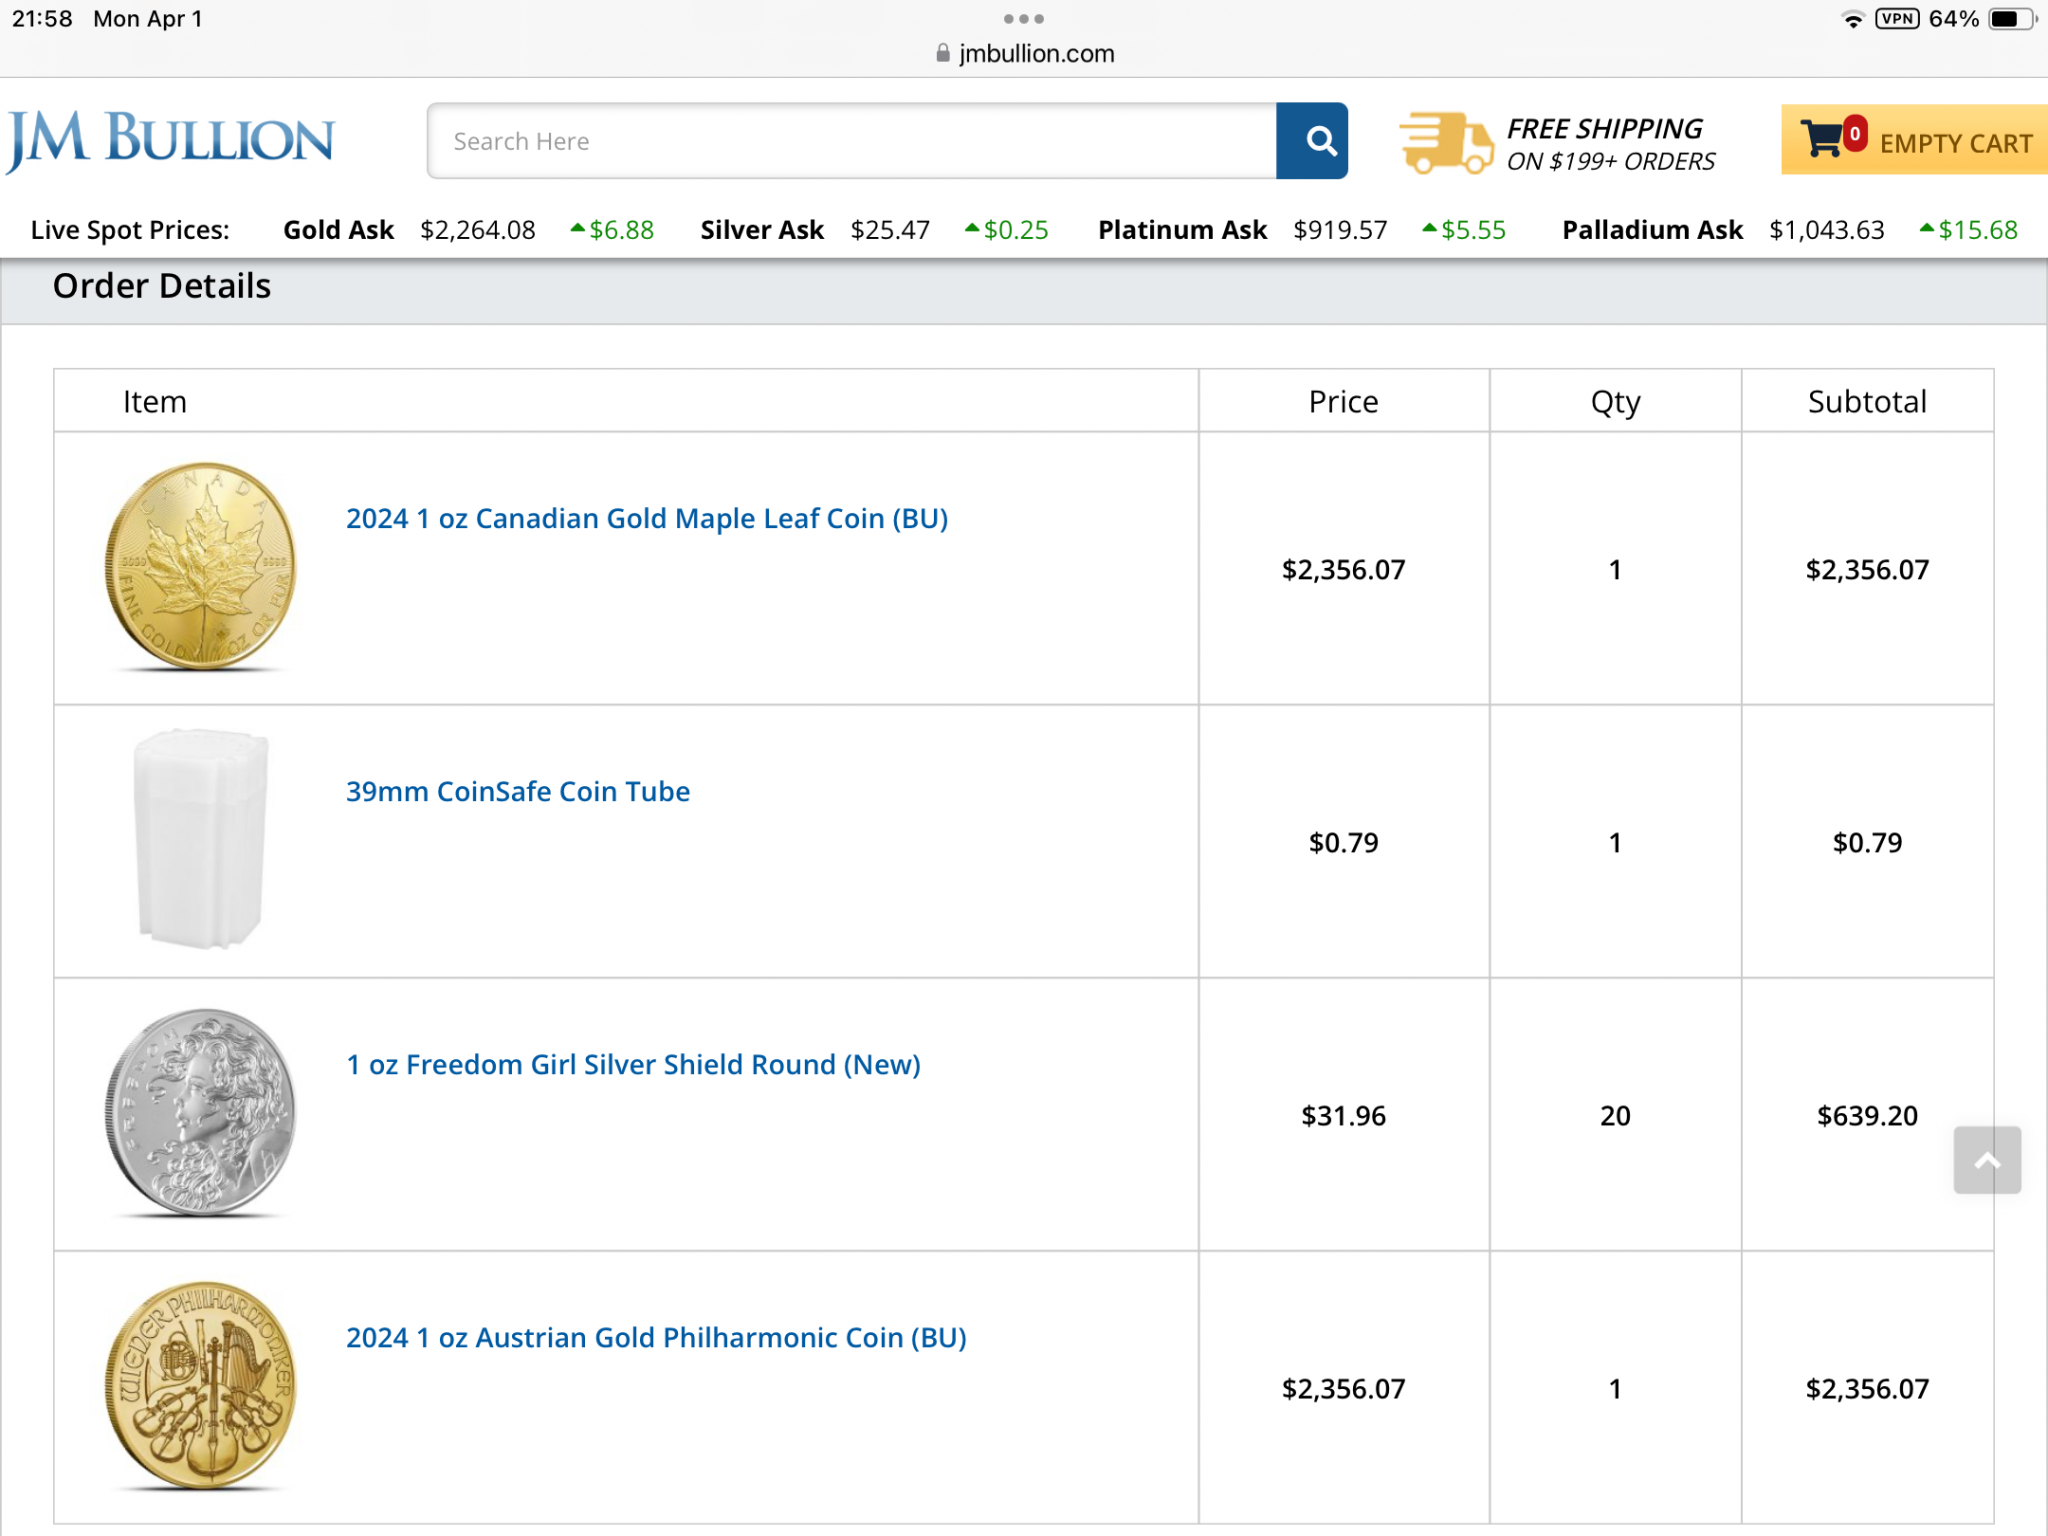2048x1536 pixels.
Task: Click the Live Spot Prices label
Action: coord(130,230)
